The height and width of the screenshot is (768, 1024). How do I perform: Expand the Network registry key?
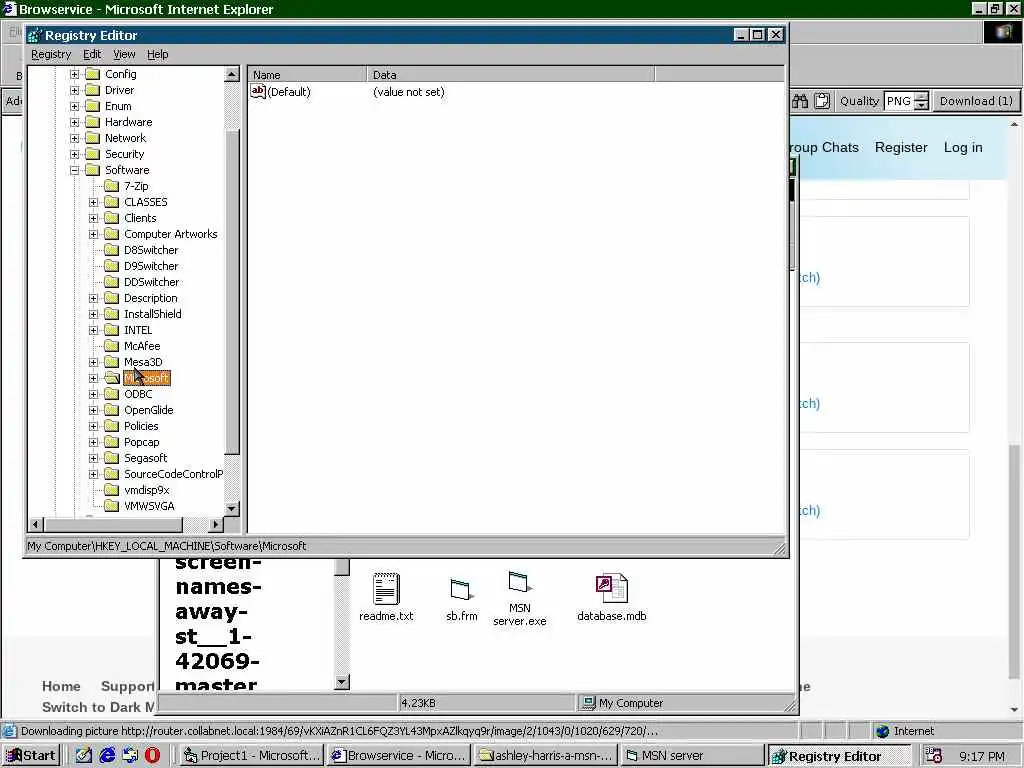click(74, 138)
